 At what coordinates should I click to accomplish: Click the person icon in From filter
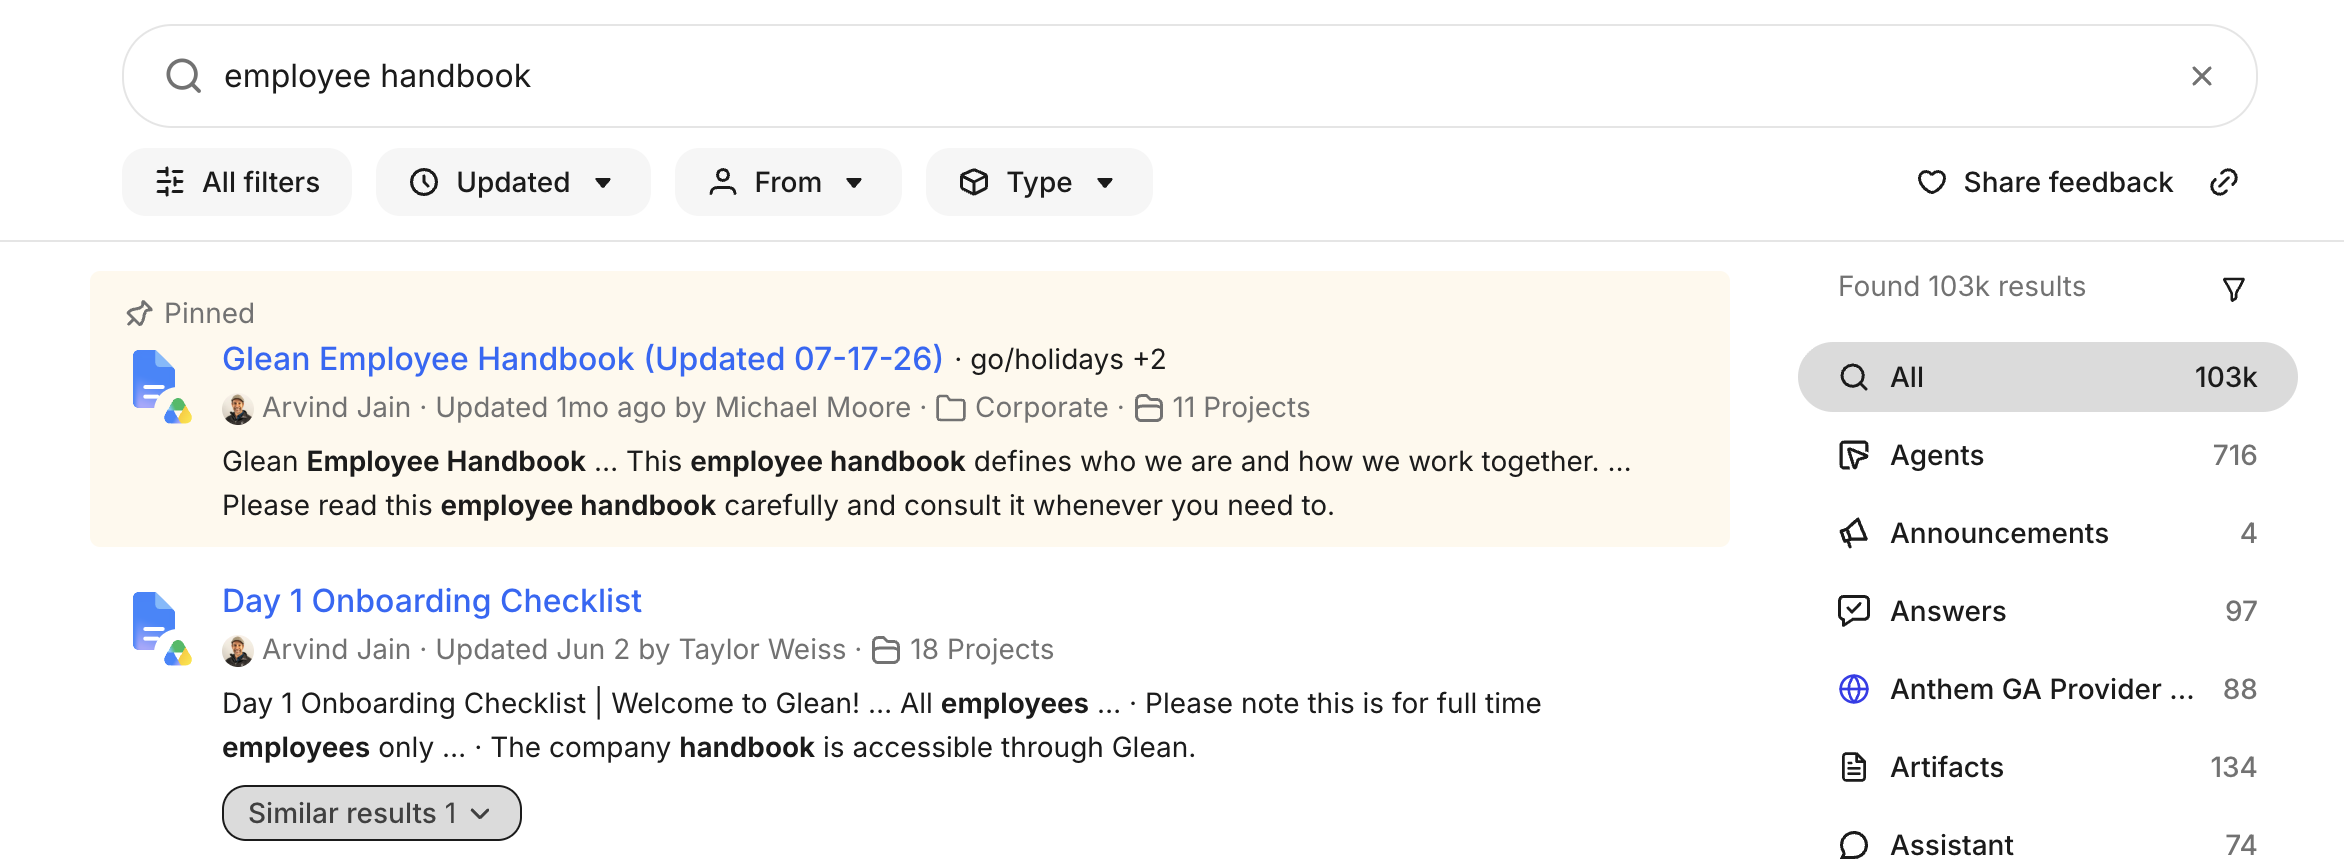coord(723,182)
